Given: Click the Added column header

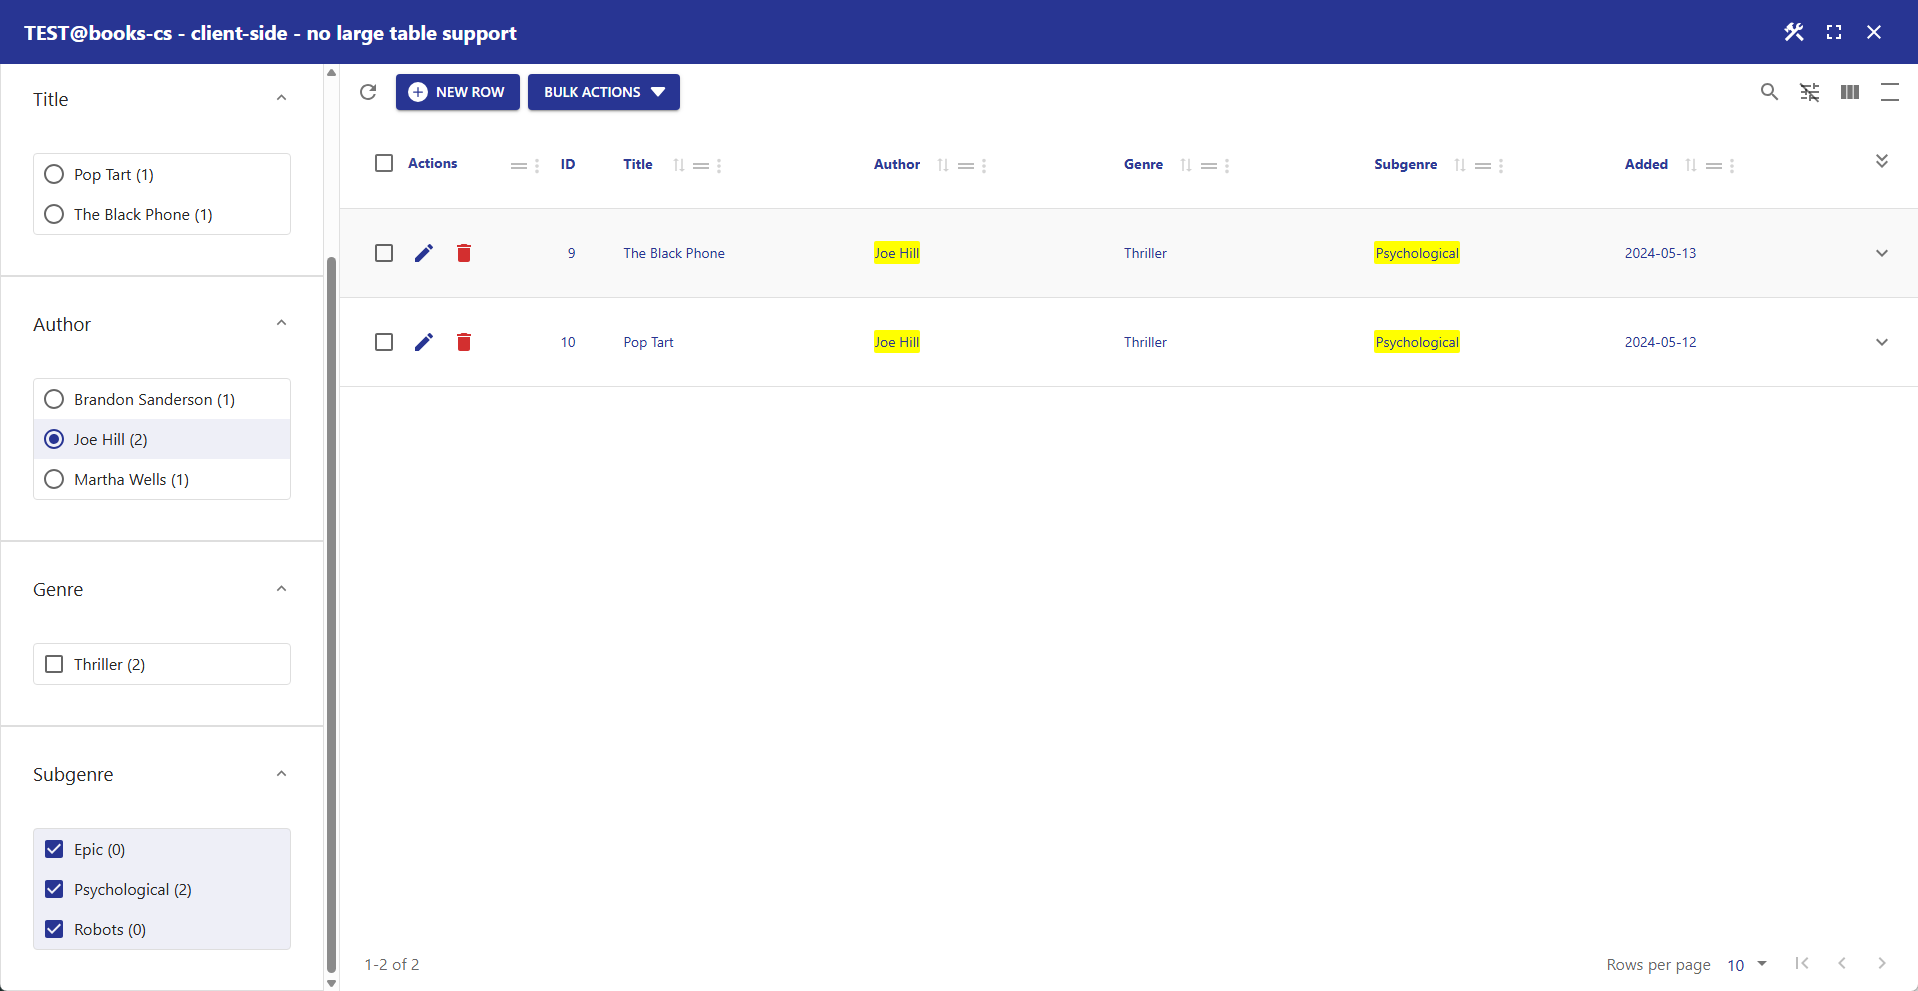Looking at the screenshot, I should point(1646,164).
